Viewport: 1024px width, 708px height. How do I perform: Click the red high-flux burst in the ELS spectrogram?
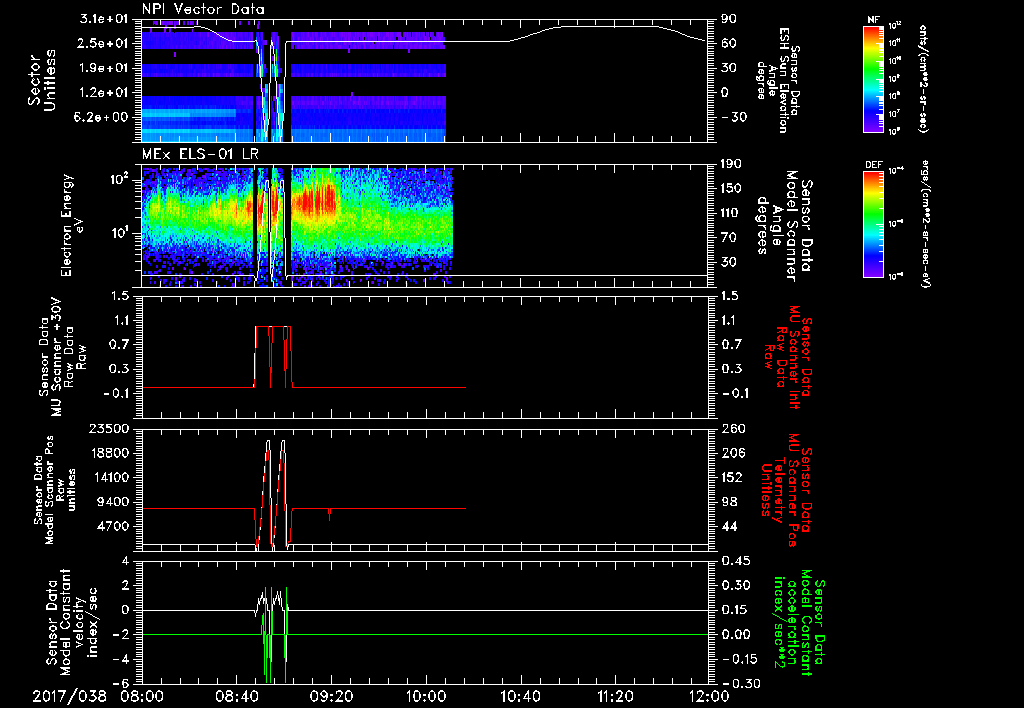[317, 199]
